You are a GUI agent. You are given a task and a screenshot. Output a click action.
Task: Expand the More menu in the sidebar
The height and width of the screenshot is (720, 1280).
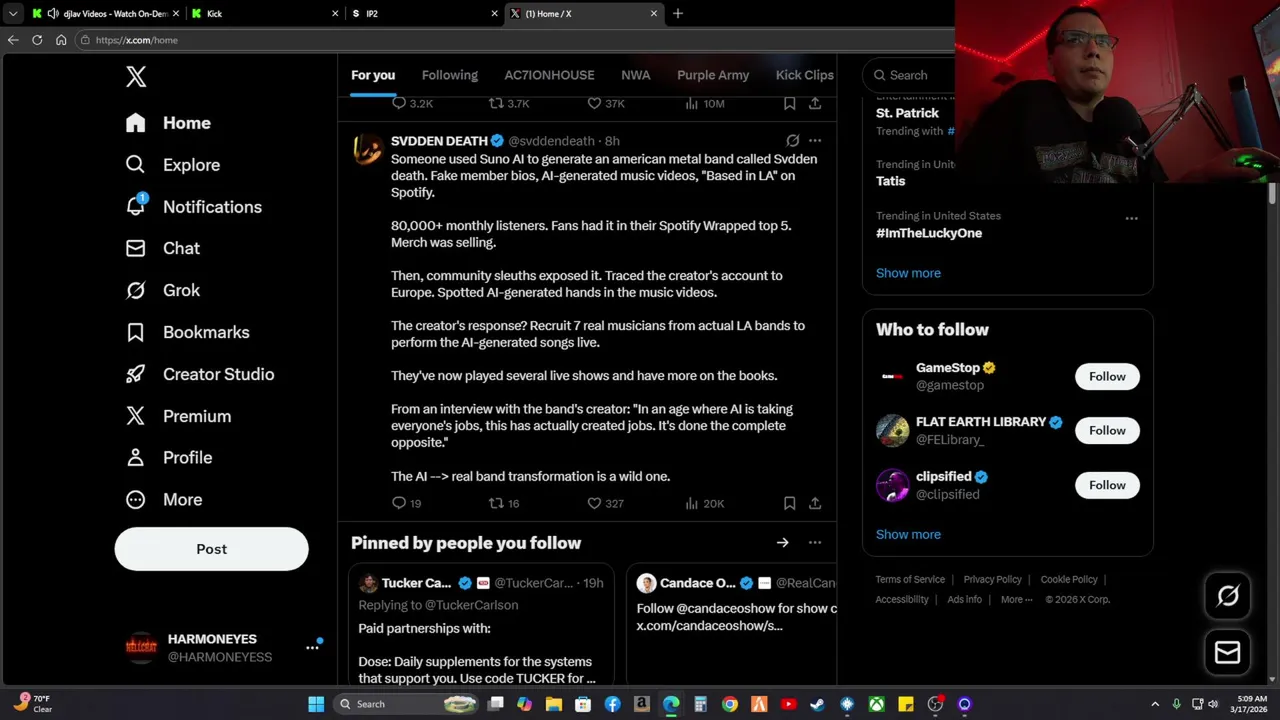click(x=163, y=499)
